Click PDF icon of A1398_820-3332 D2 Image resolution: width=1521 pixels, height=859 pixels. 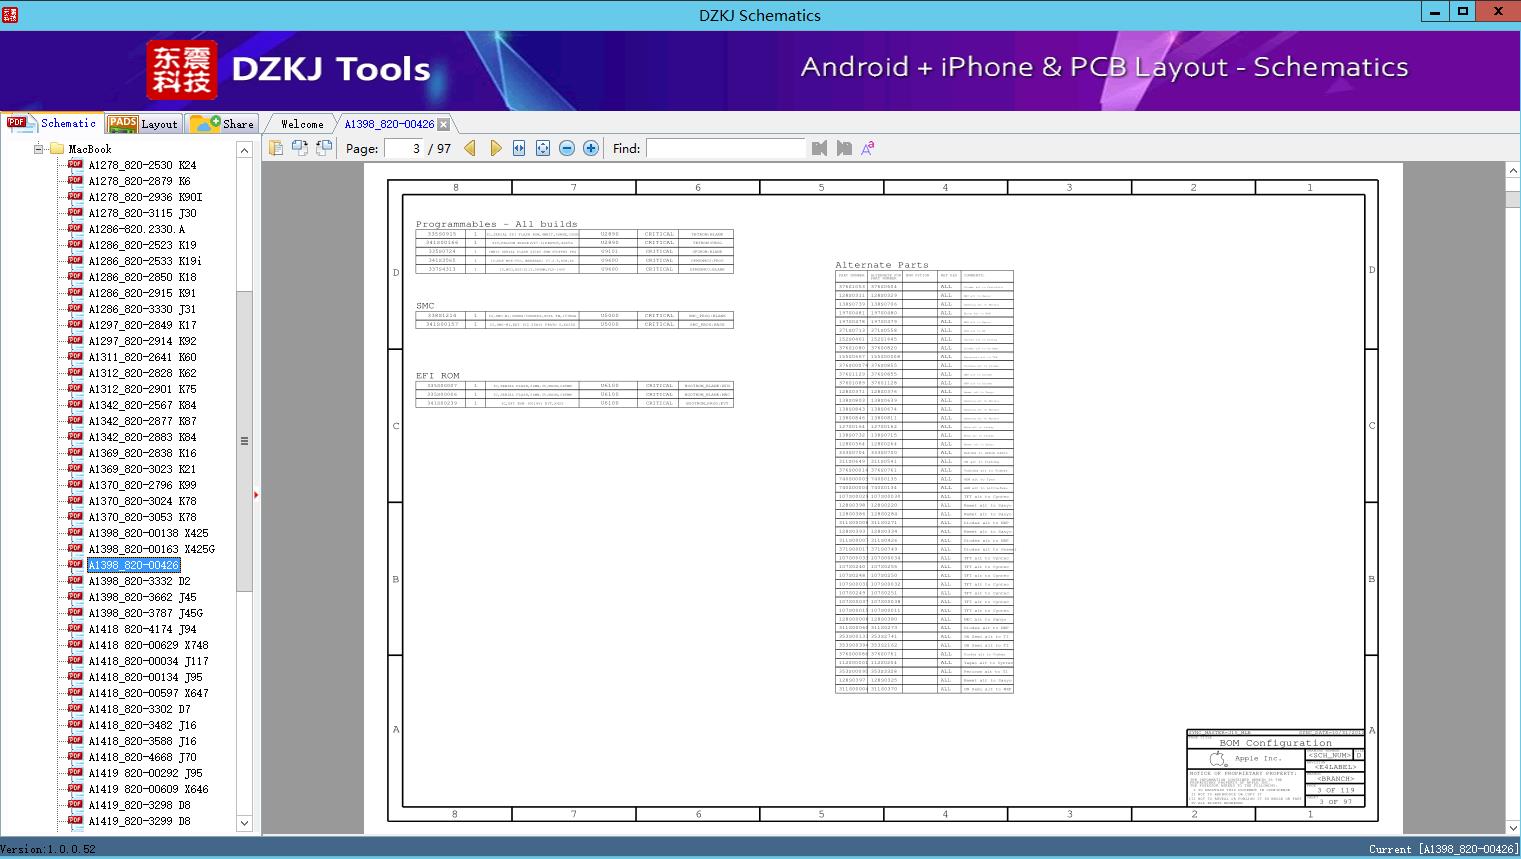75,581
